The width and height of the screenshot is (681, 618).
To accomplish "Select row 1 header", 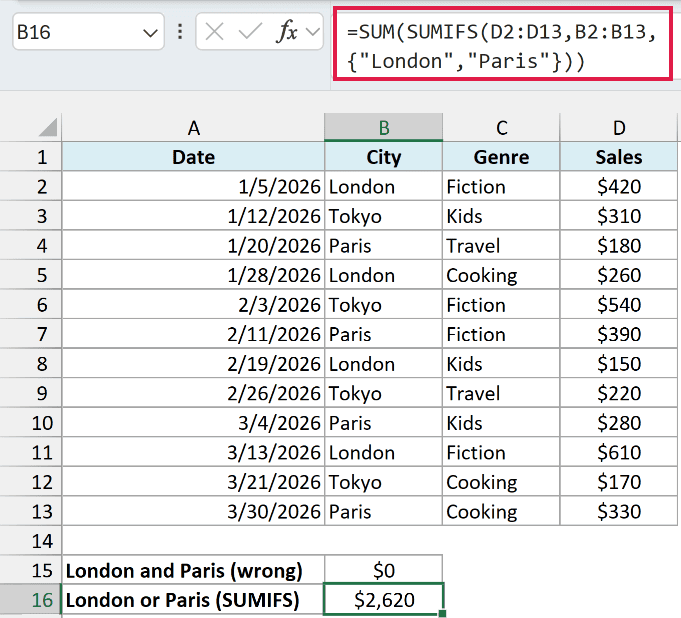I will point(31,157).
